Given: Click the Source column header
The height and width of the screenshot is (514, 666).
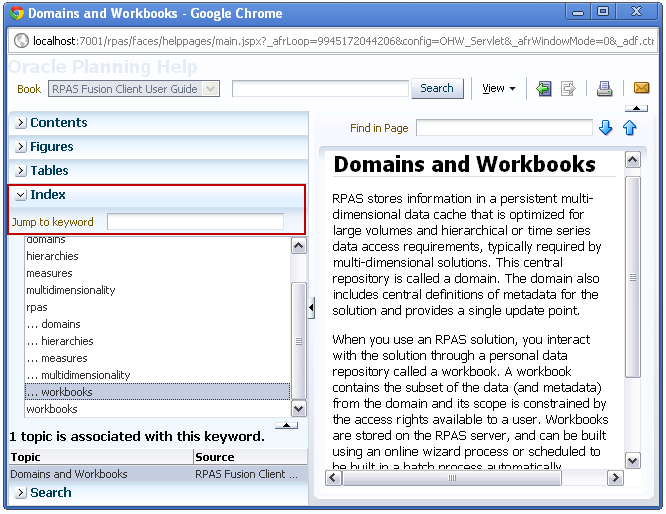Looking at the screenshot, I should pyautogui.click(x=251, y=457).
